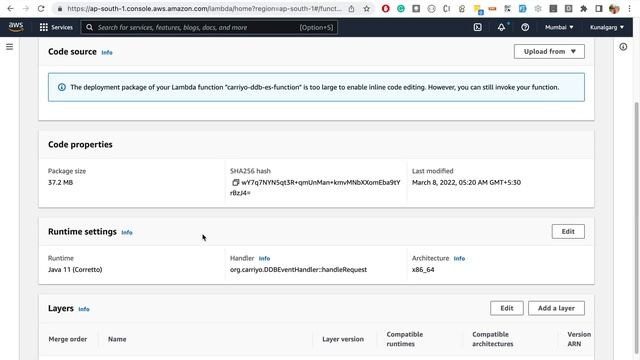
Task: Open the Chrome profile avatar
Action: click(614, 9)
